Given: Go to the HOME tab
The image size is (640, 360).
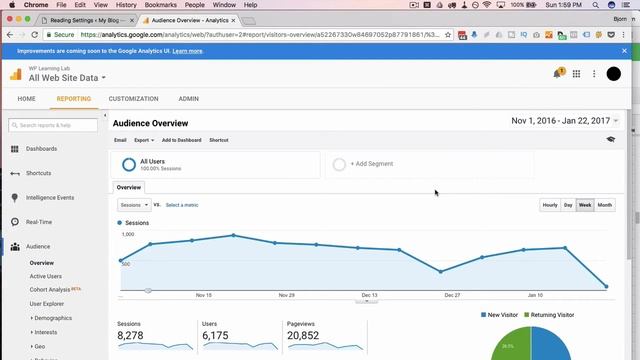Looking at the screenshot, I should point(27,99).
